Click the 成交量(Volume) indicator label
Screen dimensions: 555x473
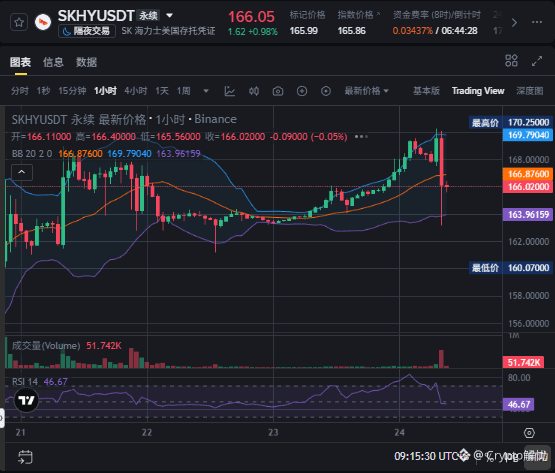pyautogui.click(x=46, y=346)
